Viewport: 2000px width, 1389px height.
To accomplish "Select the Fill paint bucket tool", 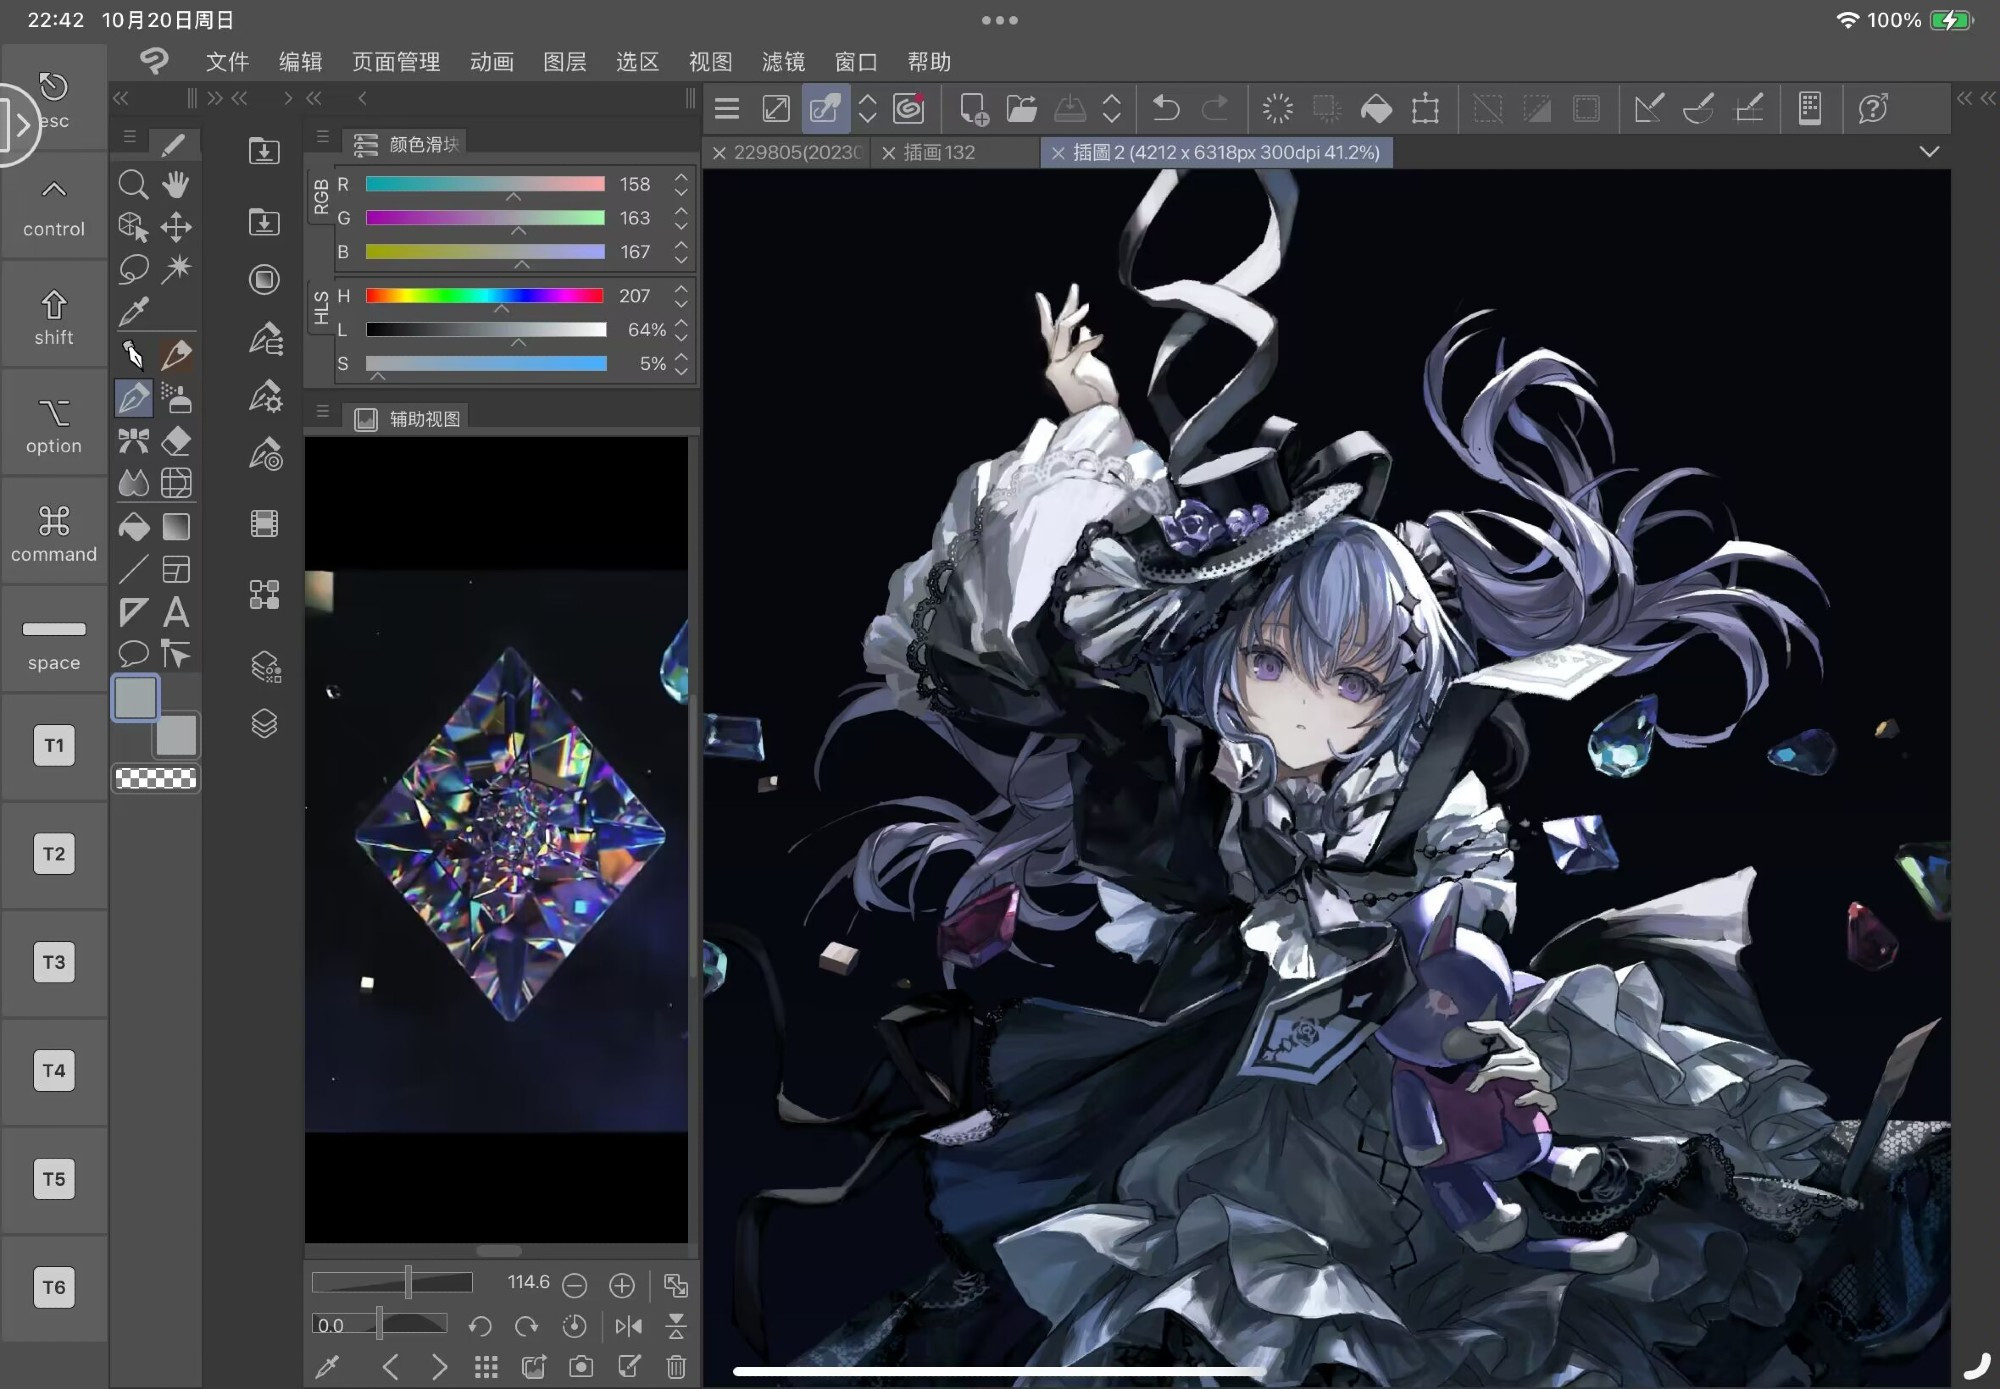I will (x=133, y=527).
